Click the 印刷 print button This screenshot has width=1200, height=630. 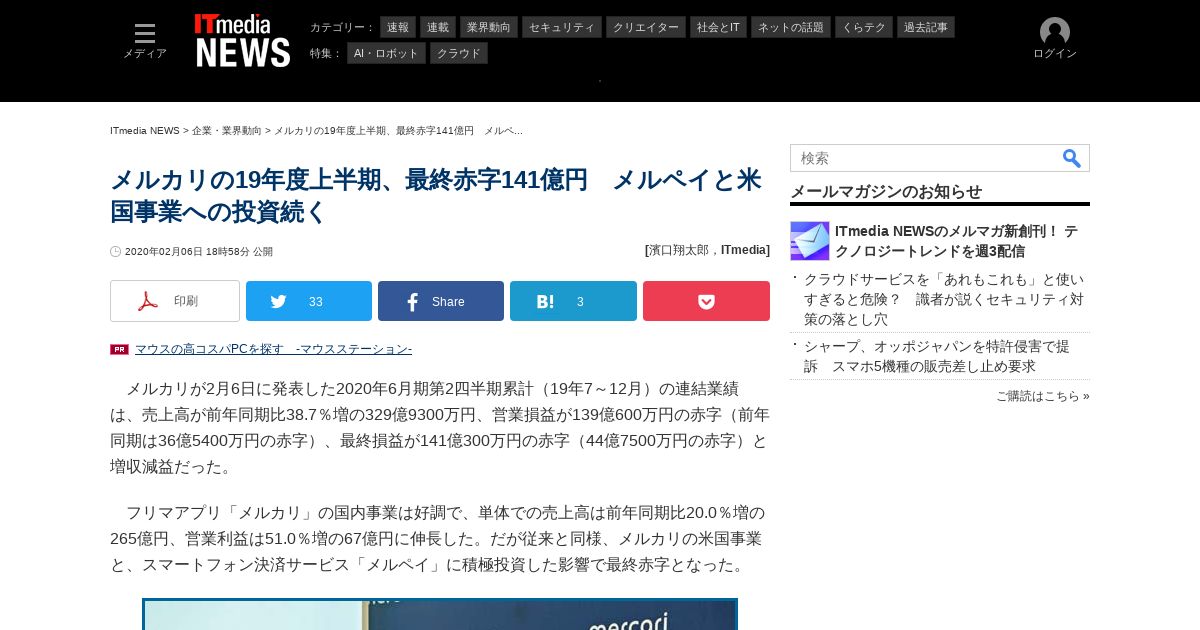click(x=175, y=301)
